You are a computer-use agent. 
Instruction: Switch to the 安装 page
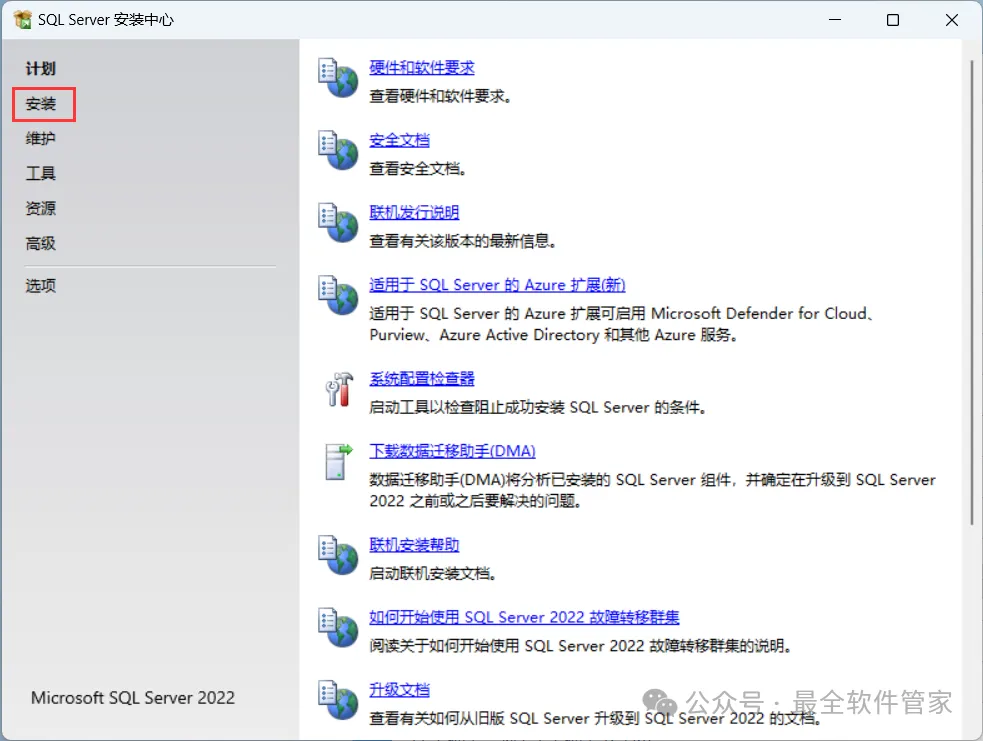41,103
